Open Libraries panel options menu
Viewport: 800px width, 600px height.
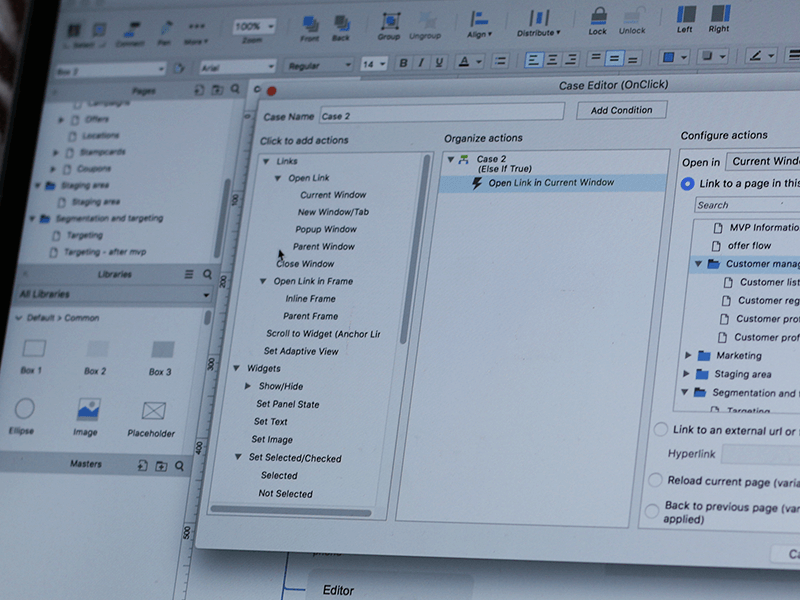(x=189, y=274)
